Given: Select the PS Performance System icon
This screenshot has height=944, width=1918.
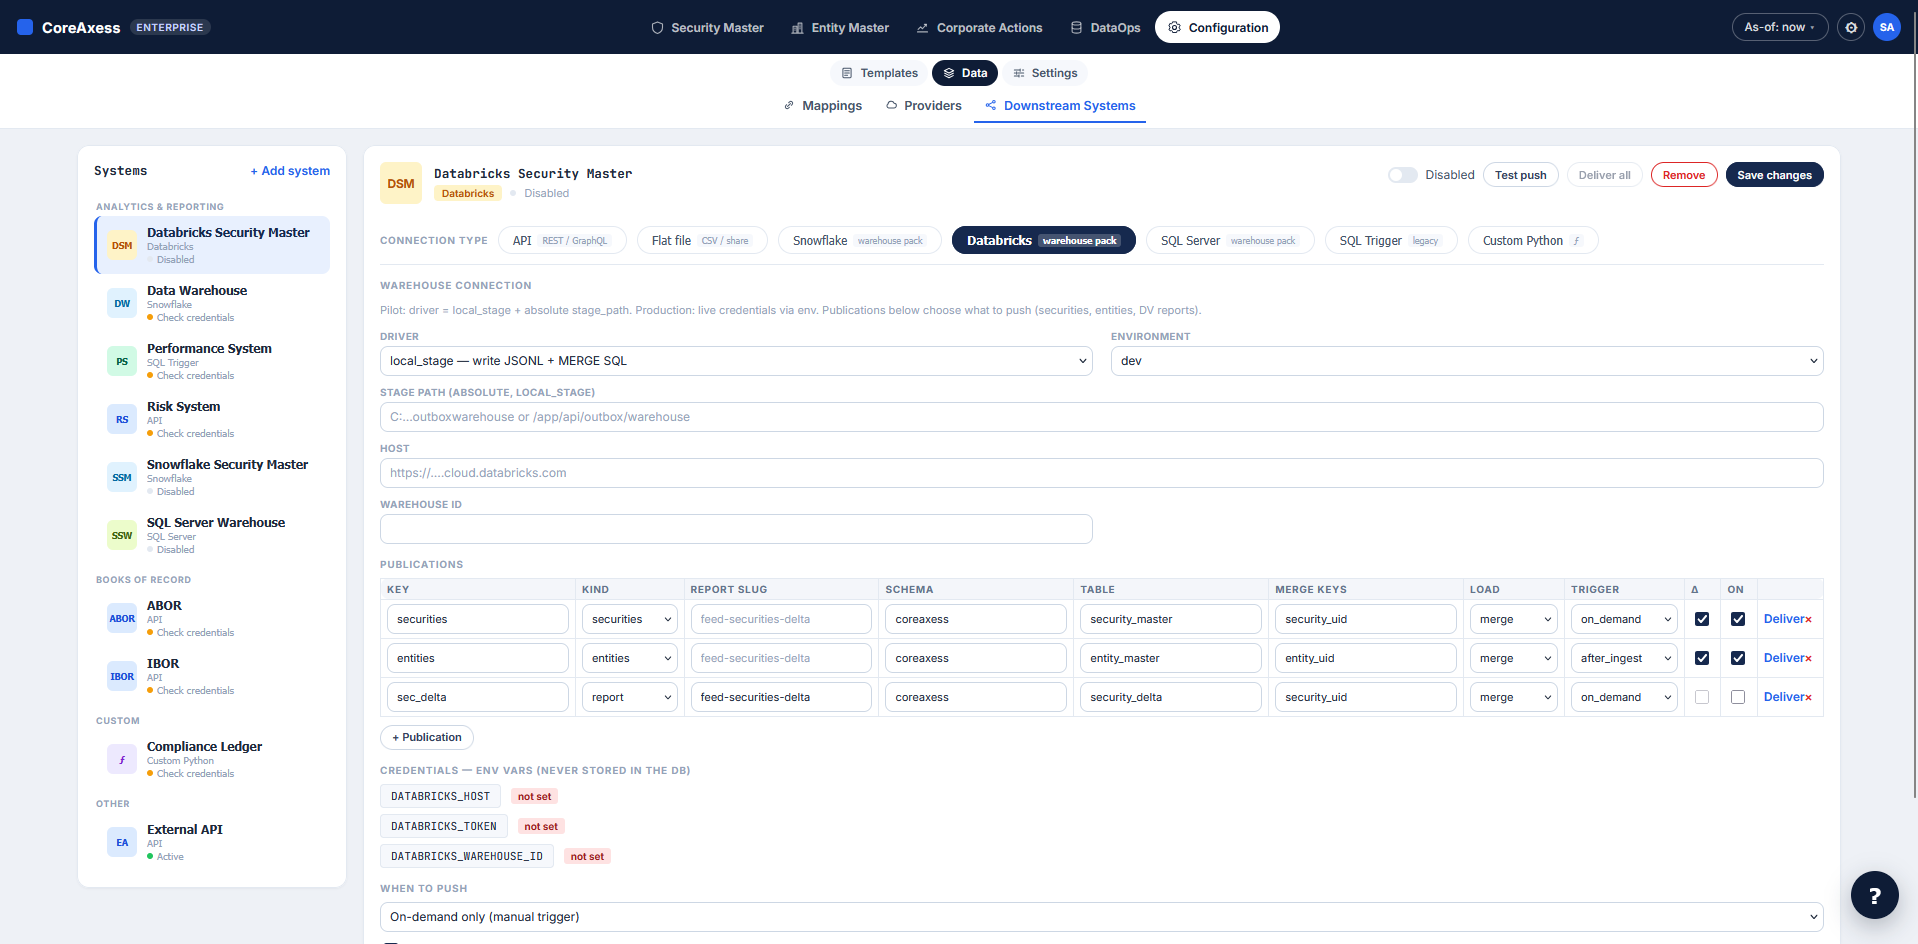Looking at the screenshot, I should pos(122,361).
